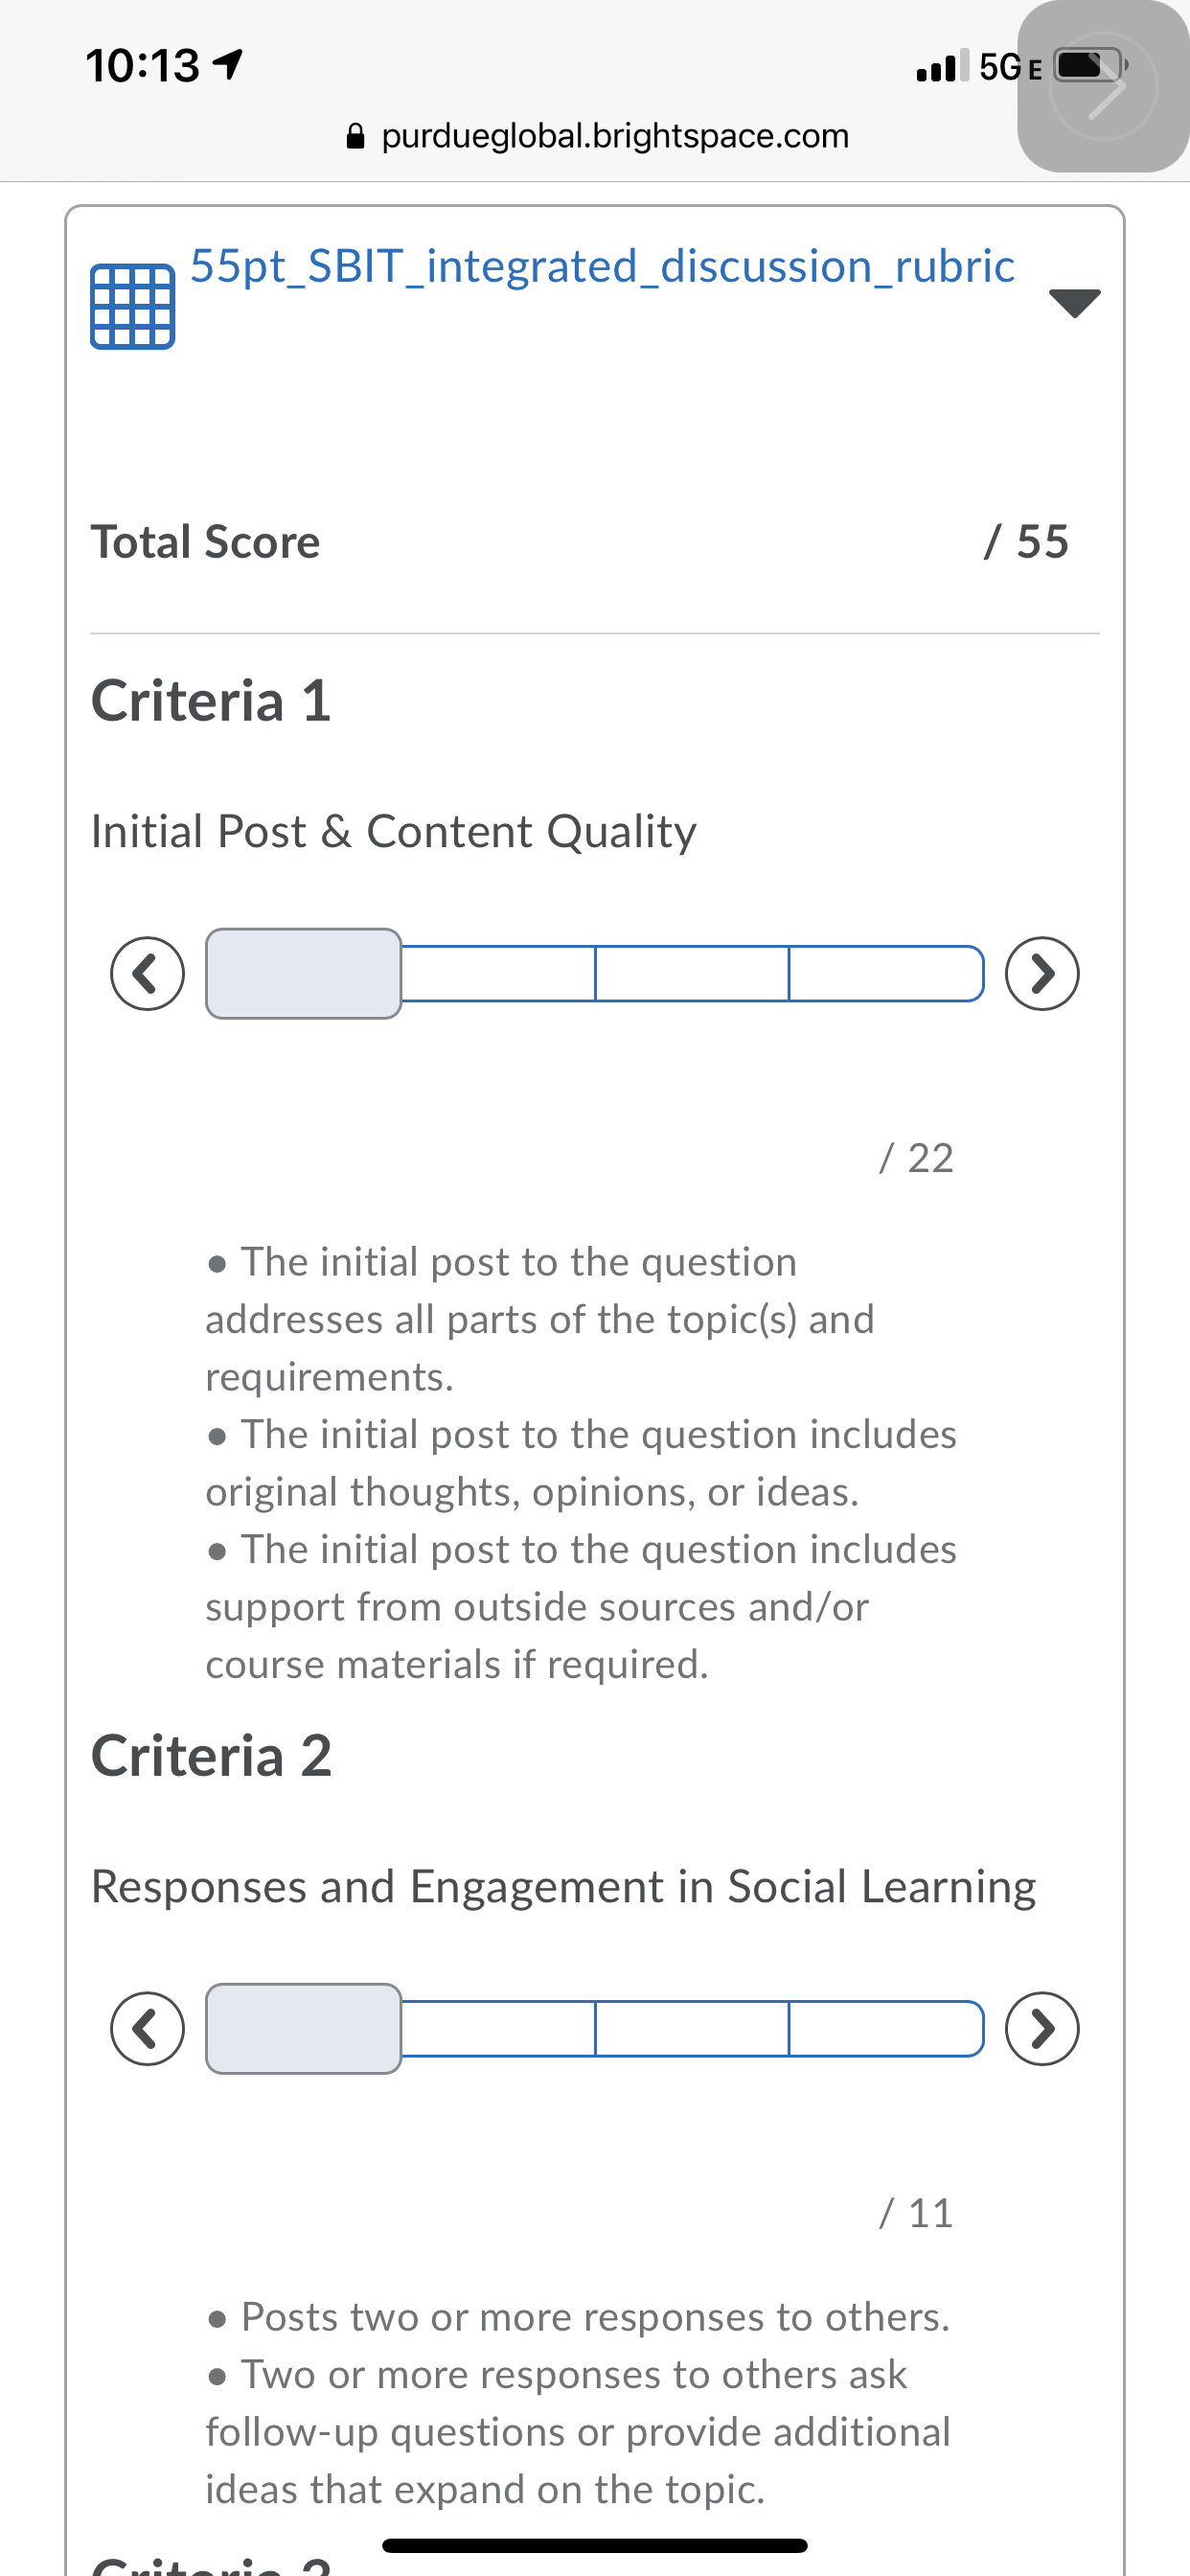Tap the home indicator bar at the bottom
This screenshot has width=1190, height=2576.
(x=594, y=2545)
